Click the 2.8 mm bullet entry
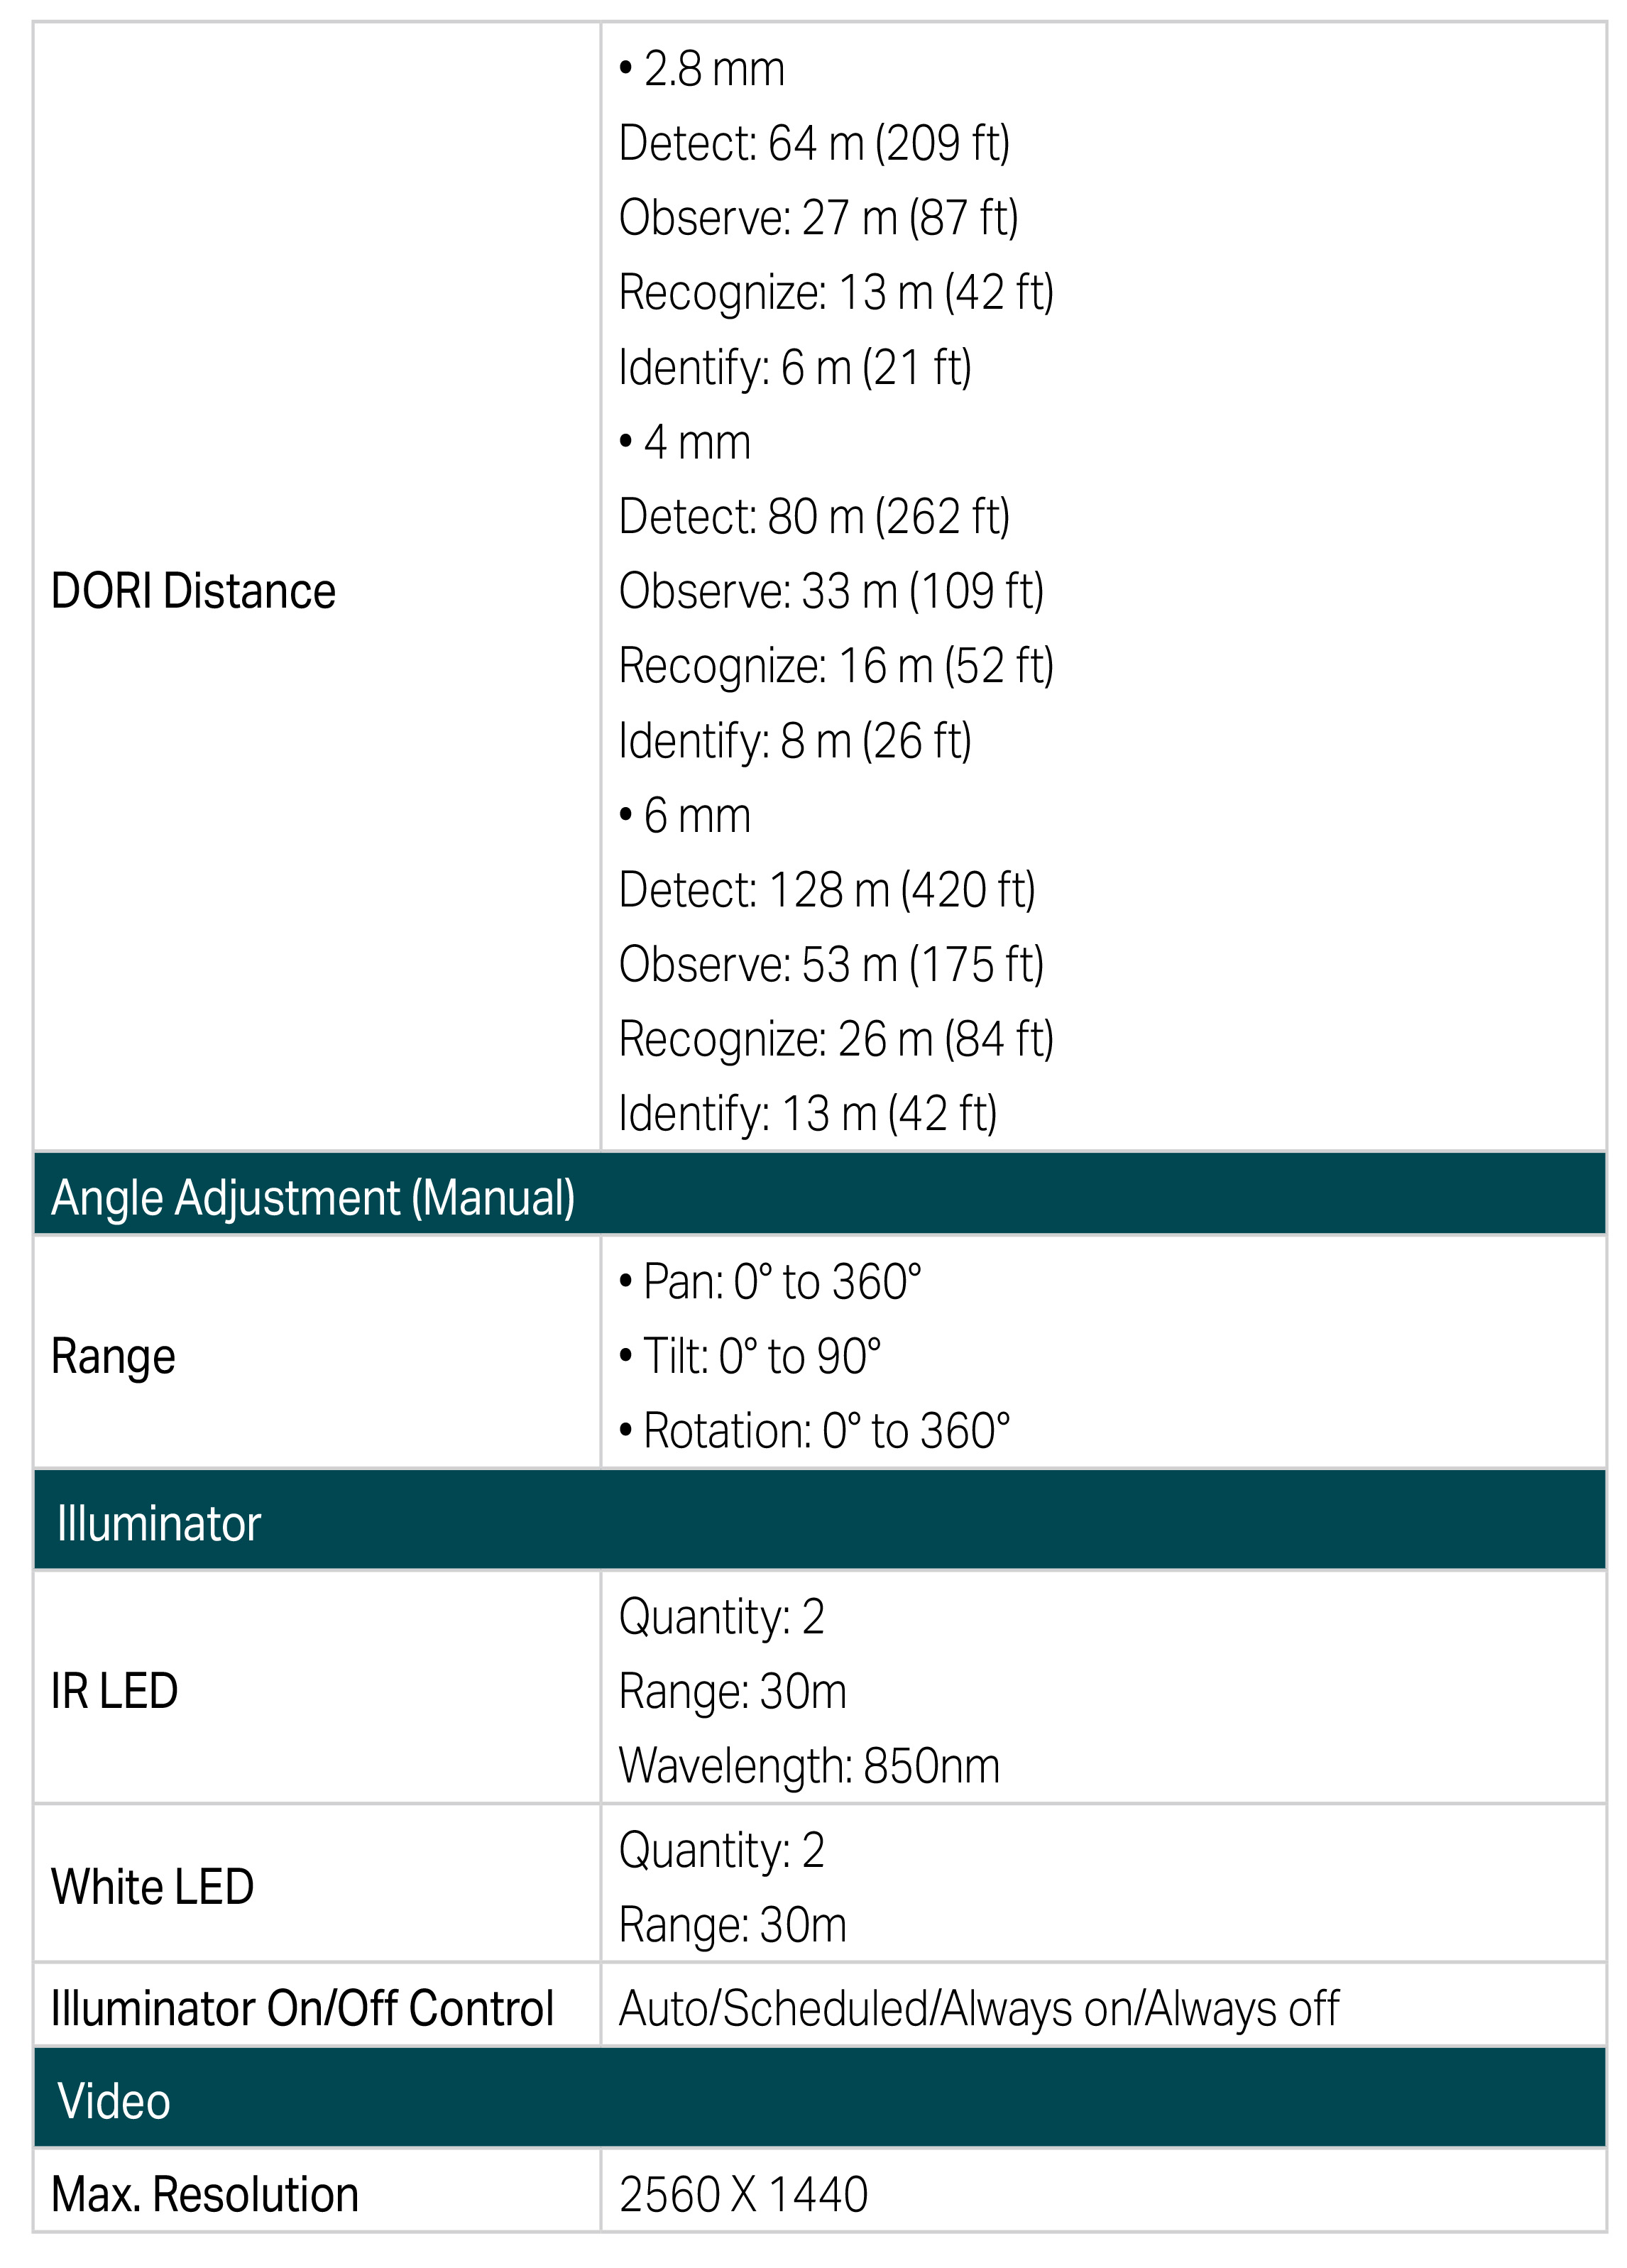1627x2268 pixels. point(703,70)
